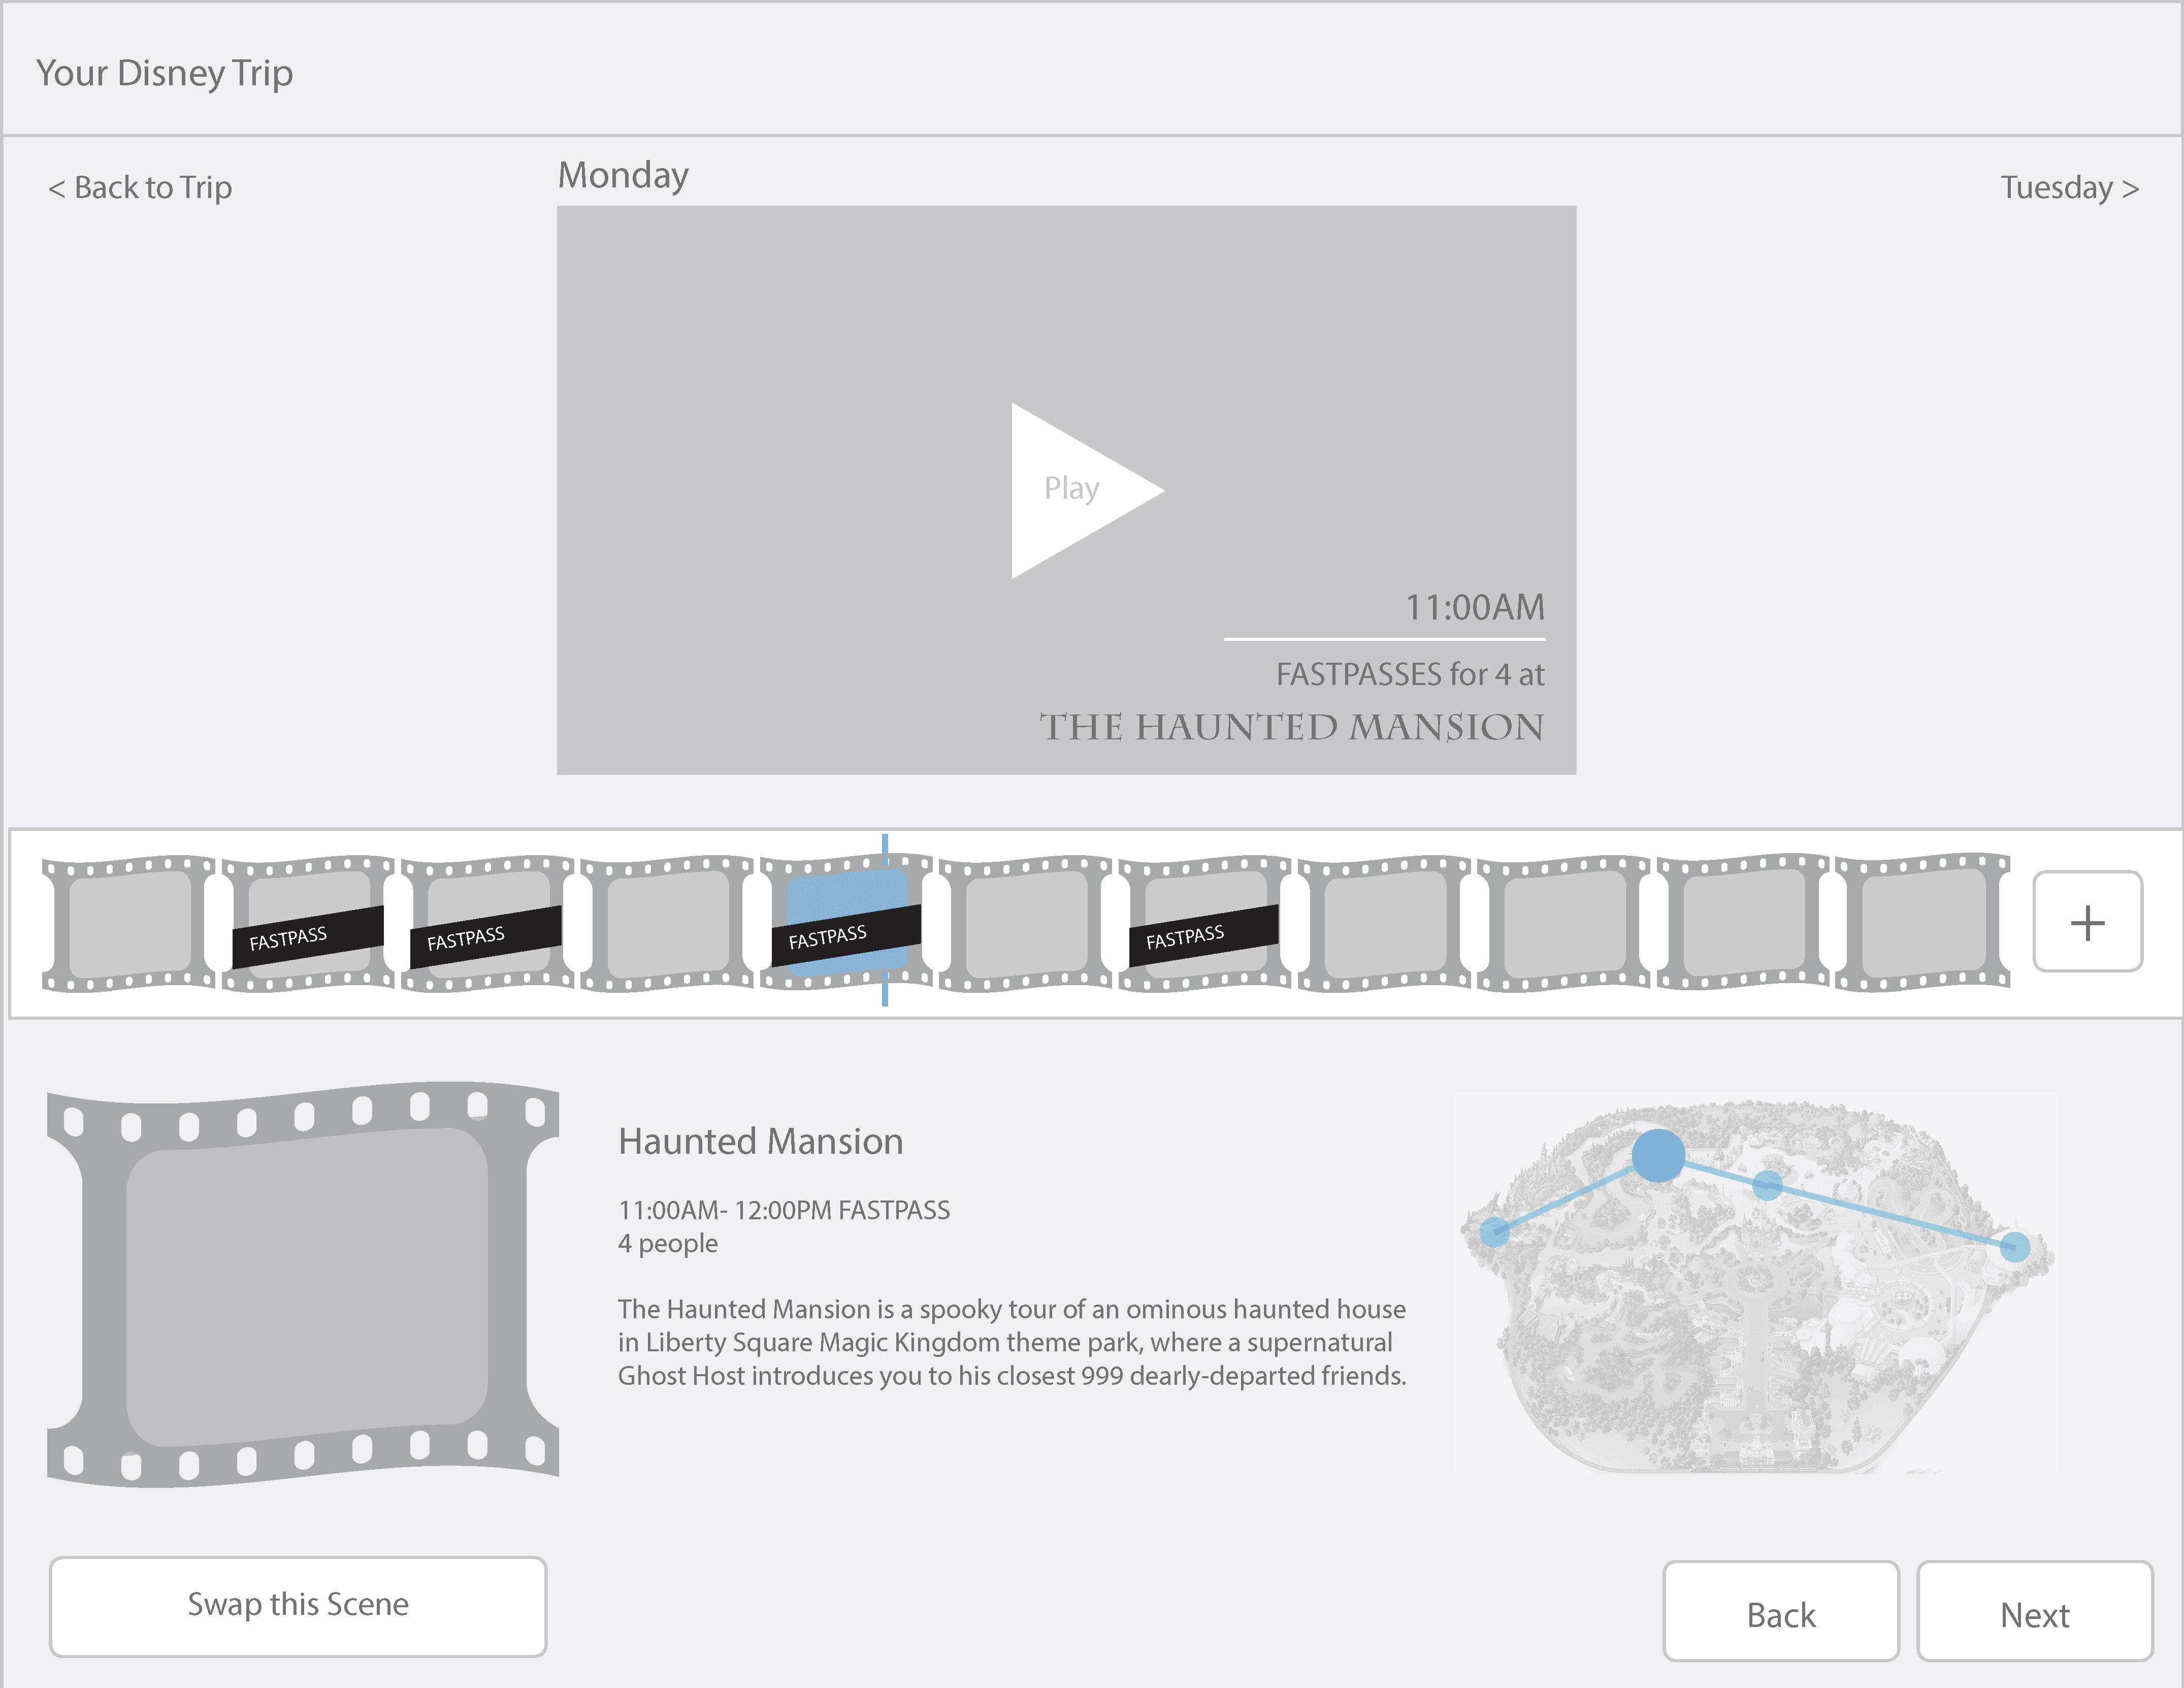Go back using '< Back to Trip'
Screen dimensions: 2184x1688
coord(140,188)
